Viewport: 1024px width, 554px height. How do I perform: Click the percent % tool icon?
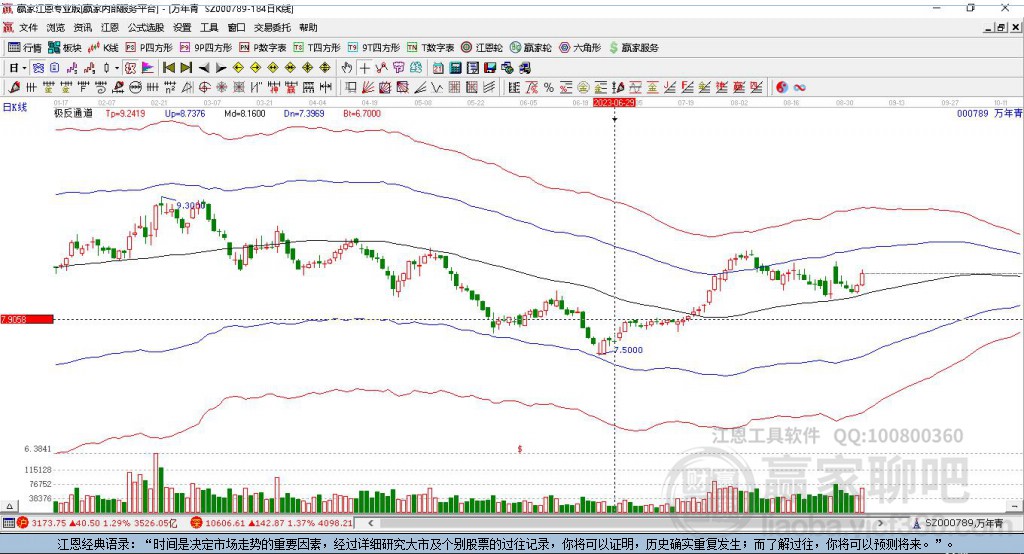(x=549, y=88)
